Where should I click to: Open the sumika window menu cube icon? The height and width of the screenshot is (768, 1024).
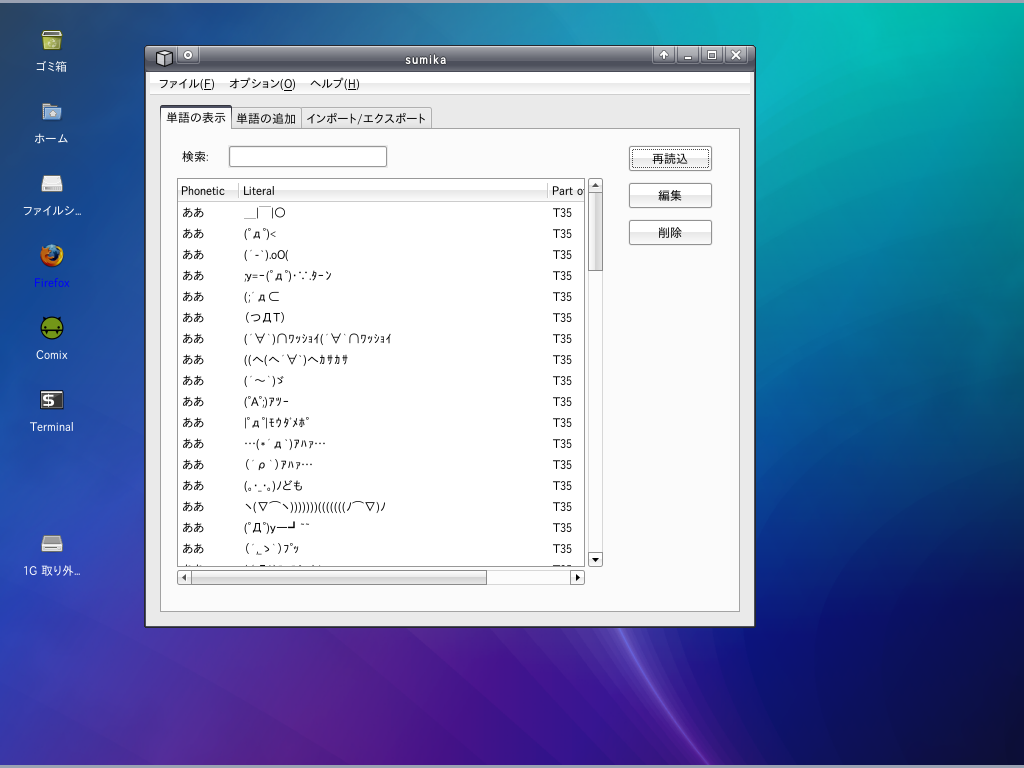[164, 57]
